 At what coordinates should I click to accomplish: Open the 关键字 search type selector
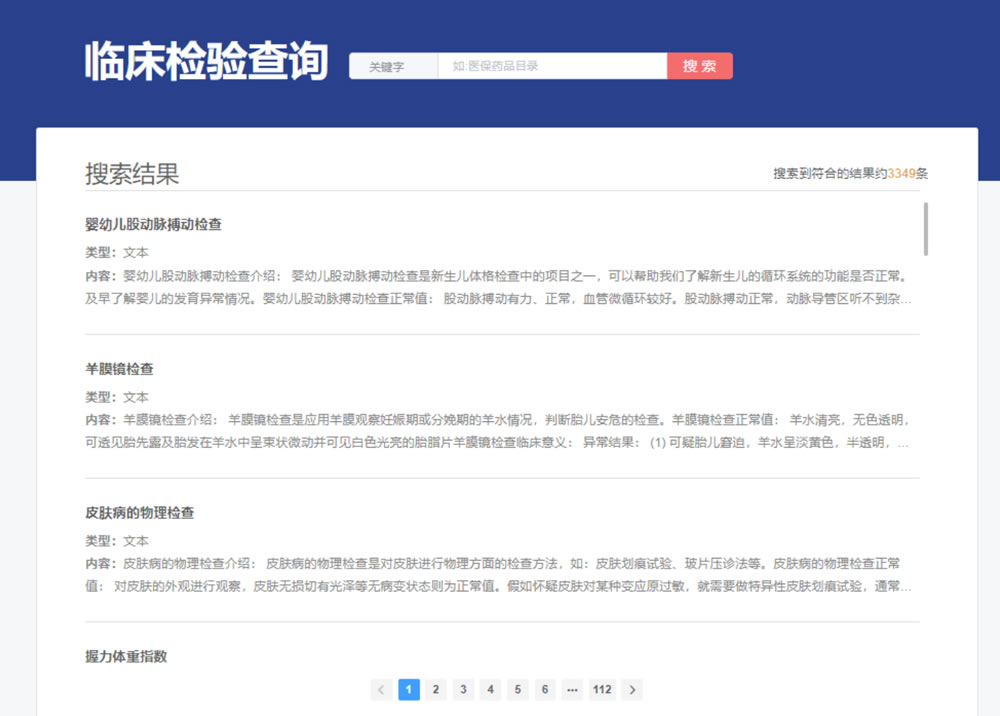(x=393, y=66)
